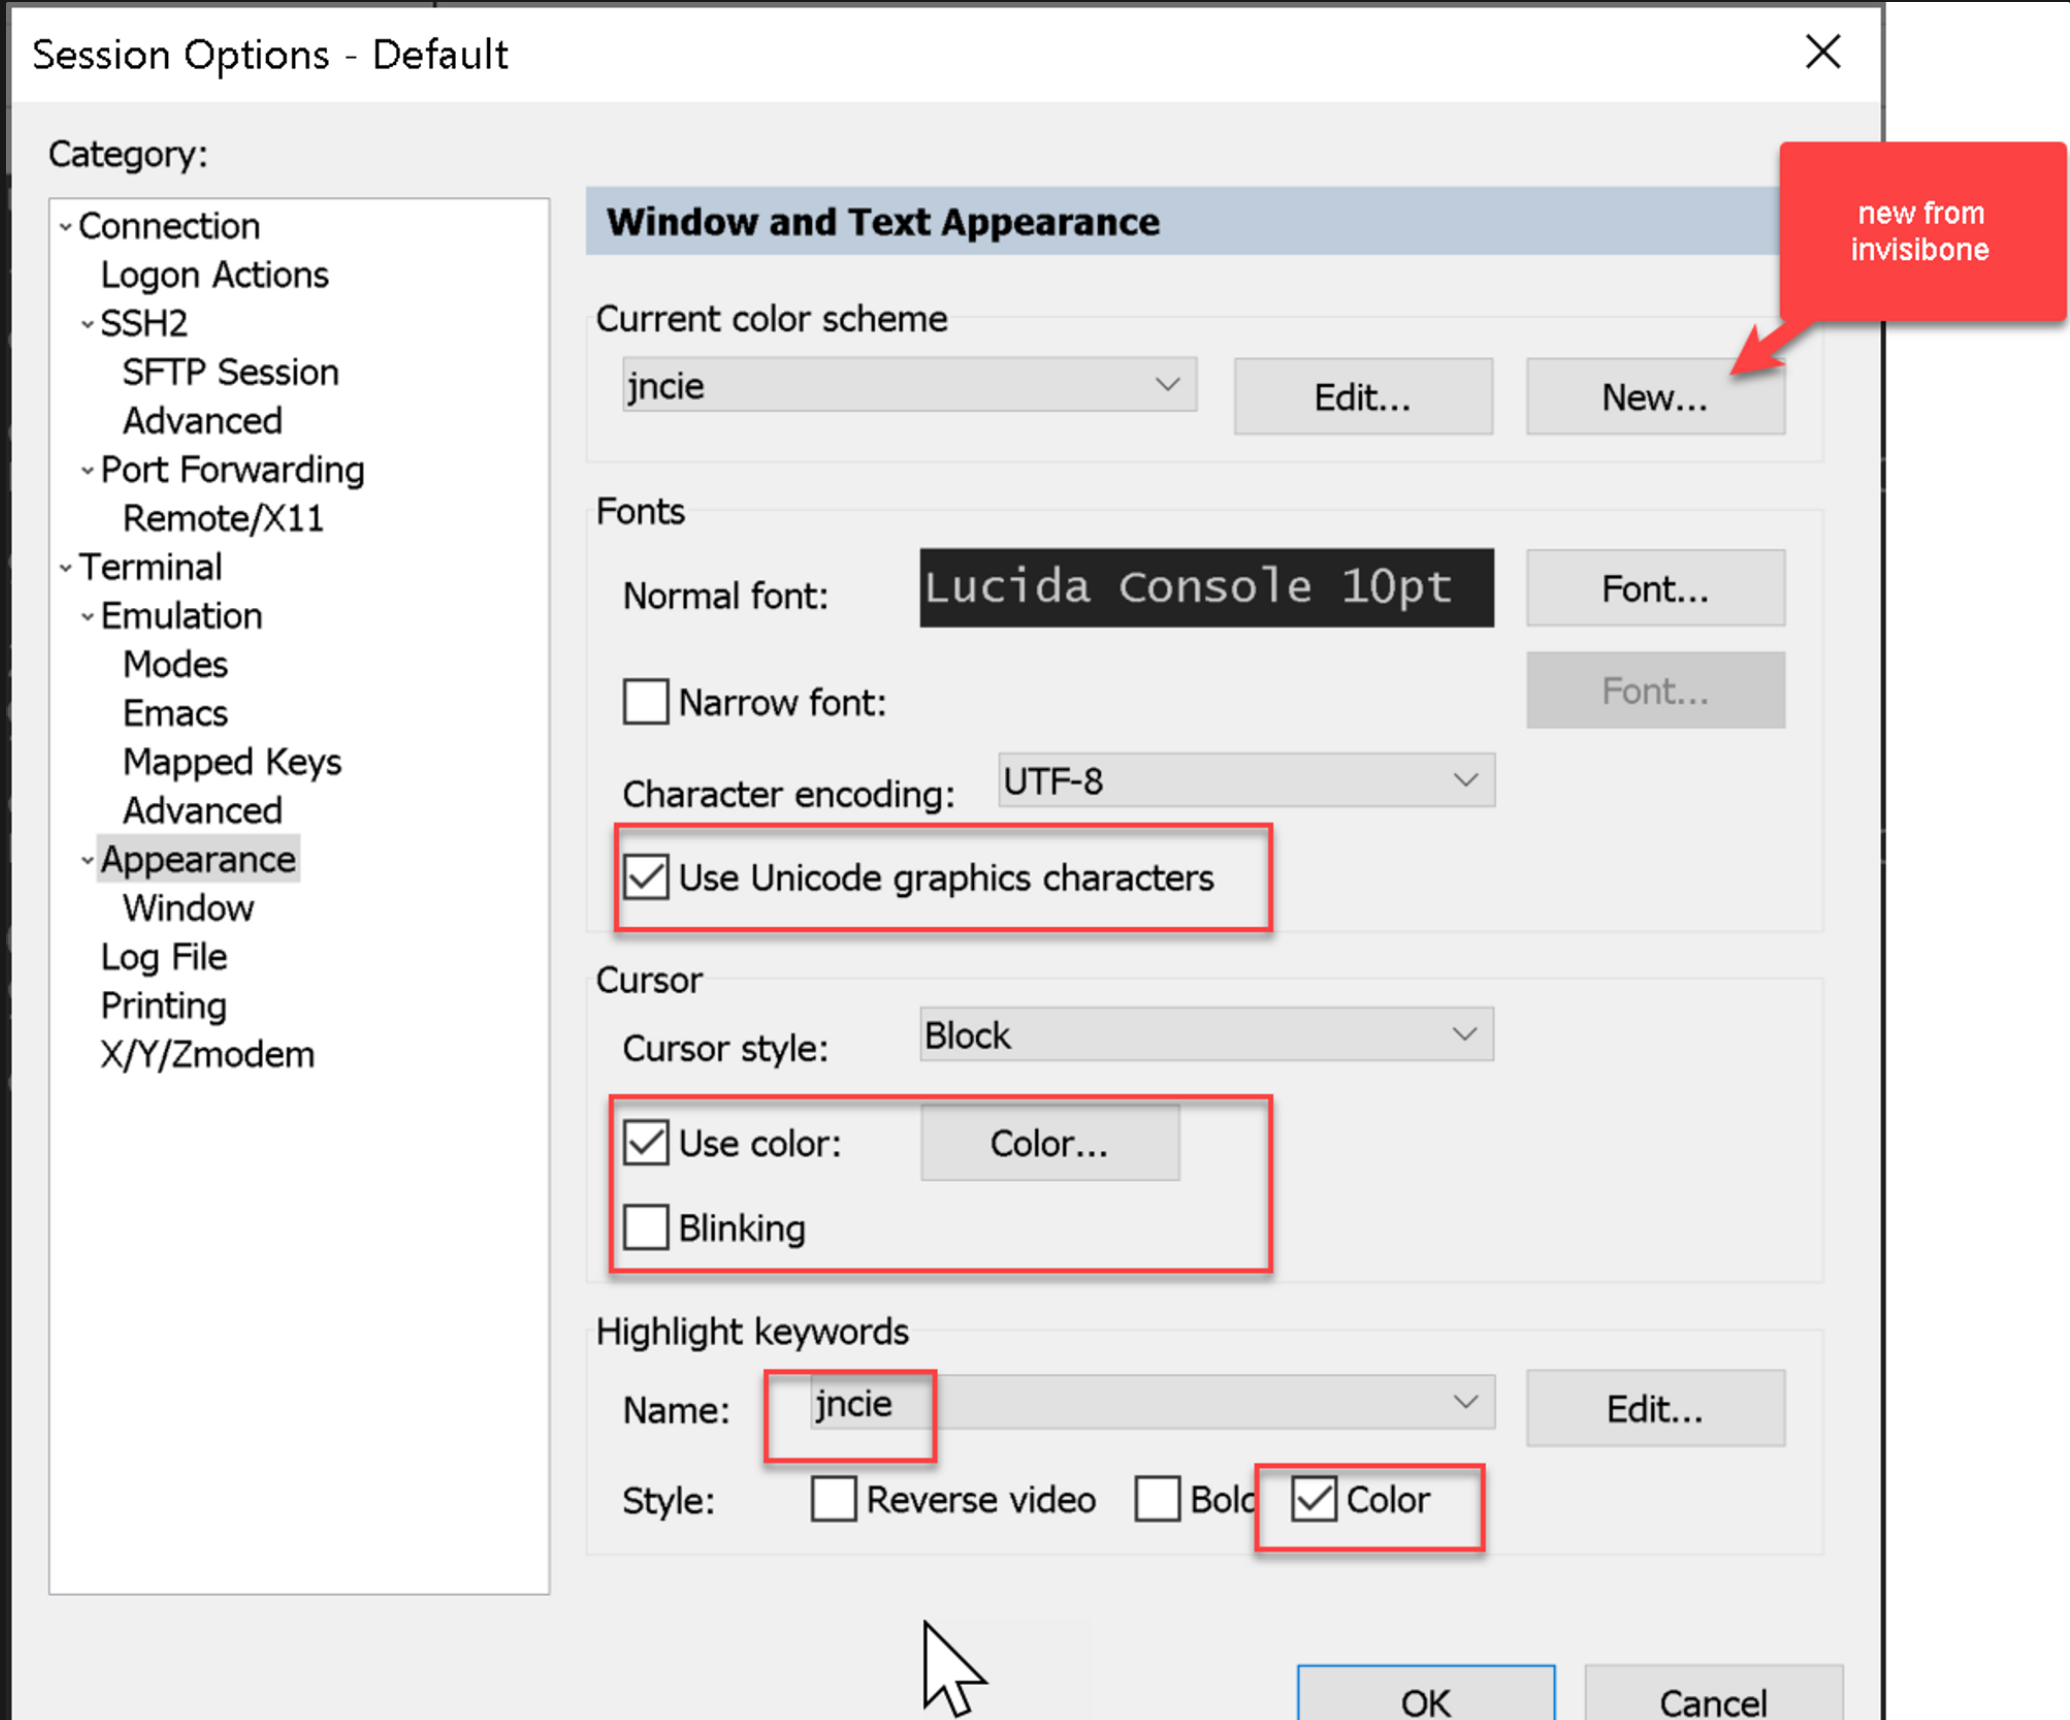Uncheck Use Unicode graphics characters

(646, 878)
